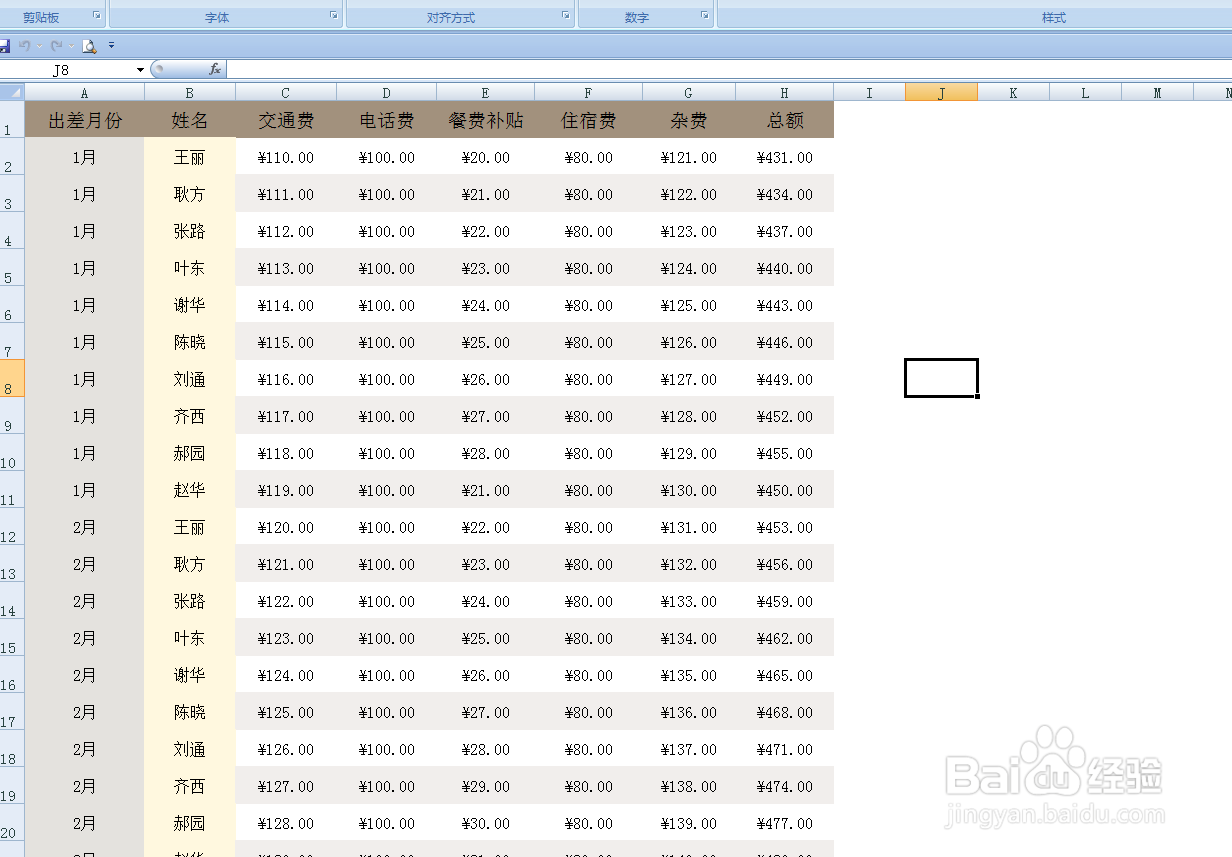Select column G header
Image resolution: width=1232 pixels, height=857 pixels.
689,93
